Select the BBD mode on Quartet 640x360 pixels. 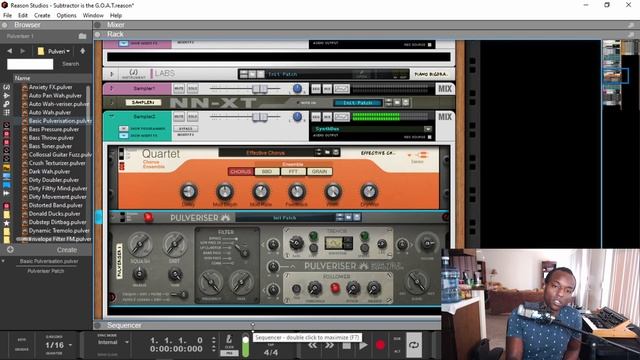[x=267, y=172]
